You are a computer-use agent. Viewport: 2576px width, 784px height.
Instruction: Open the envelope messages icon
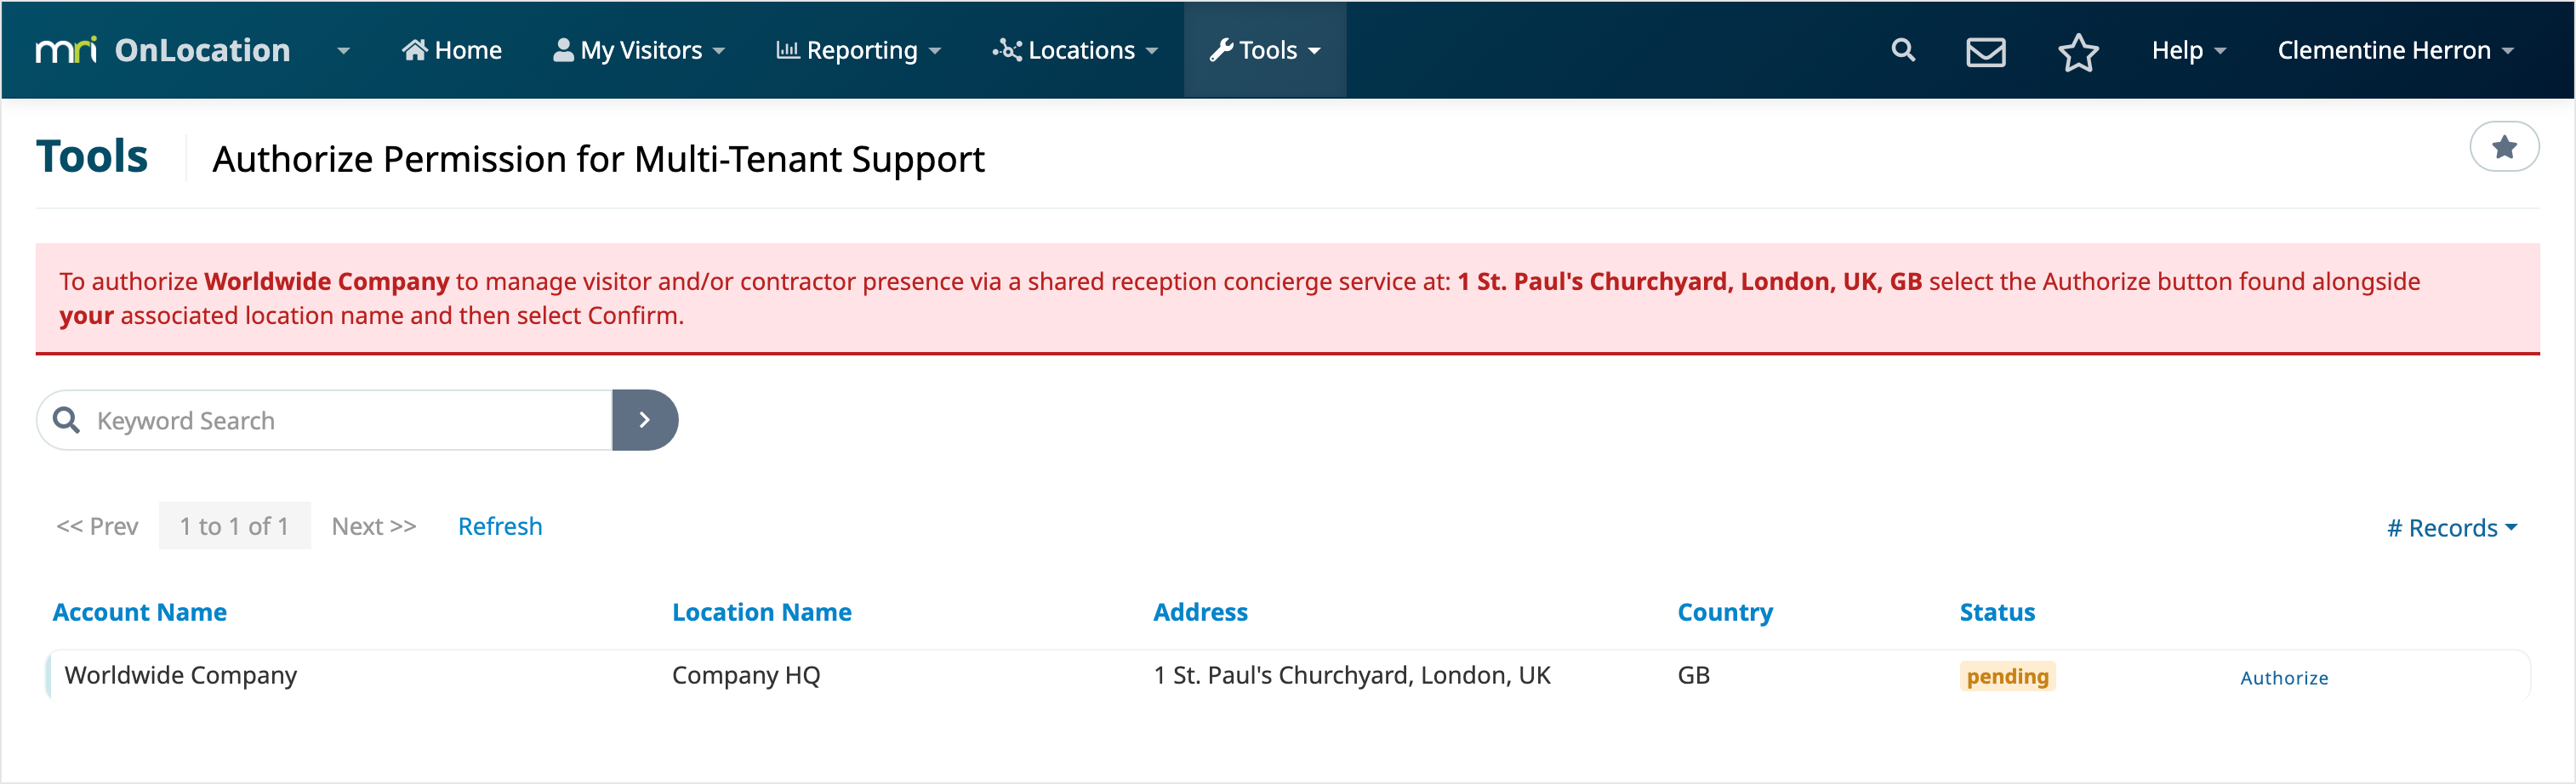pos(1985,51)
